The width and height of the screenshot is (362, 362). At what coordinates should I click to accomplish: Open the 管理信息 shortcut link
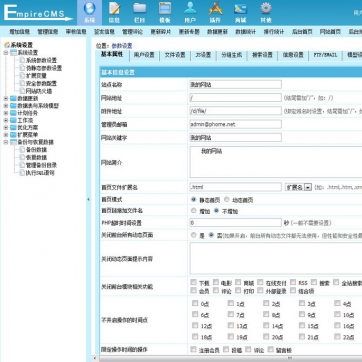[48, 32]
